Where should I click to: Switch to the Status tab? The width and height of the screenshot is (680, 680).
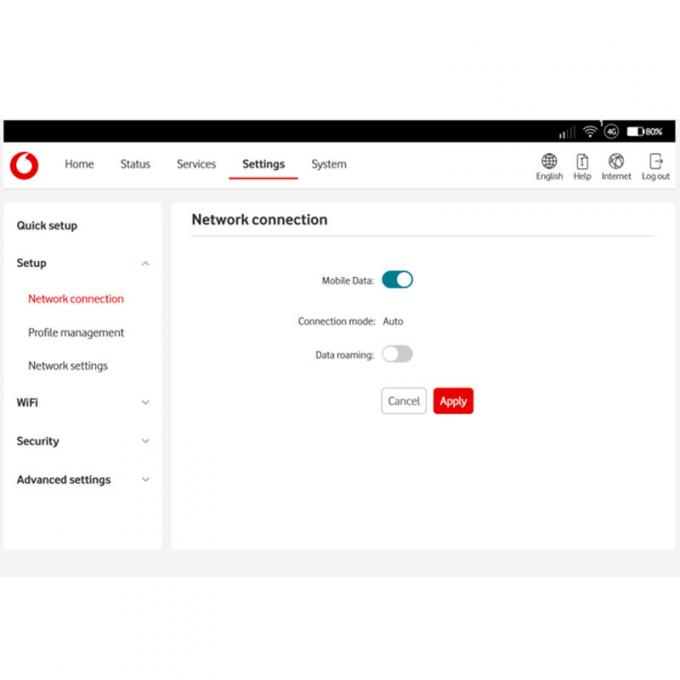[135, 164]
